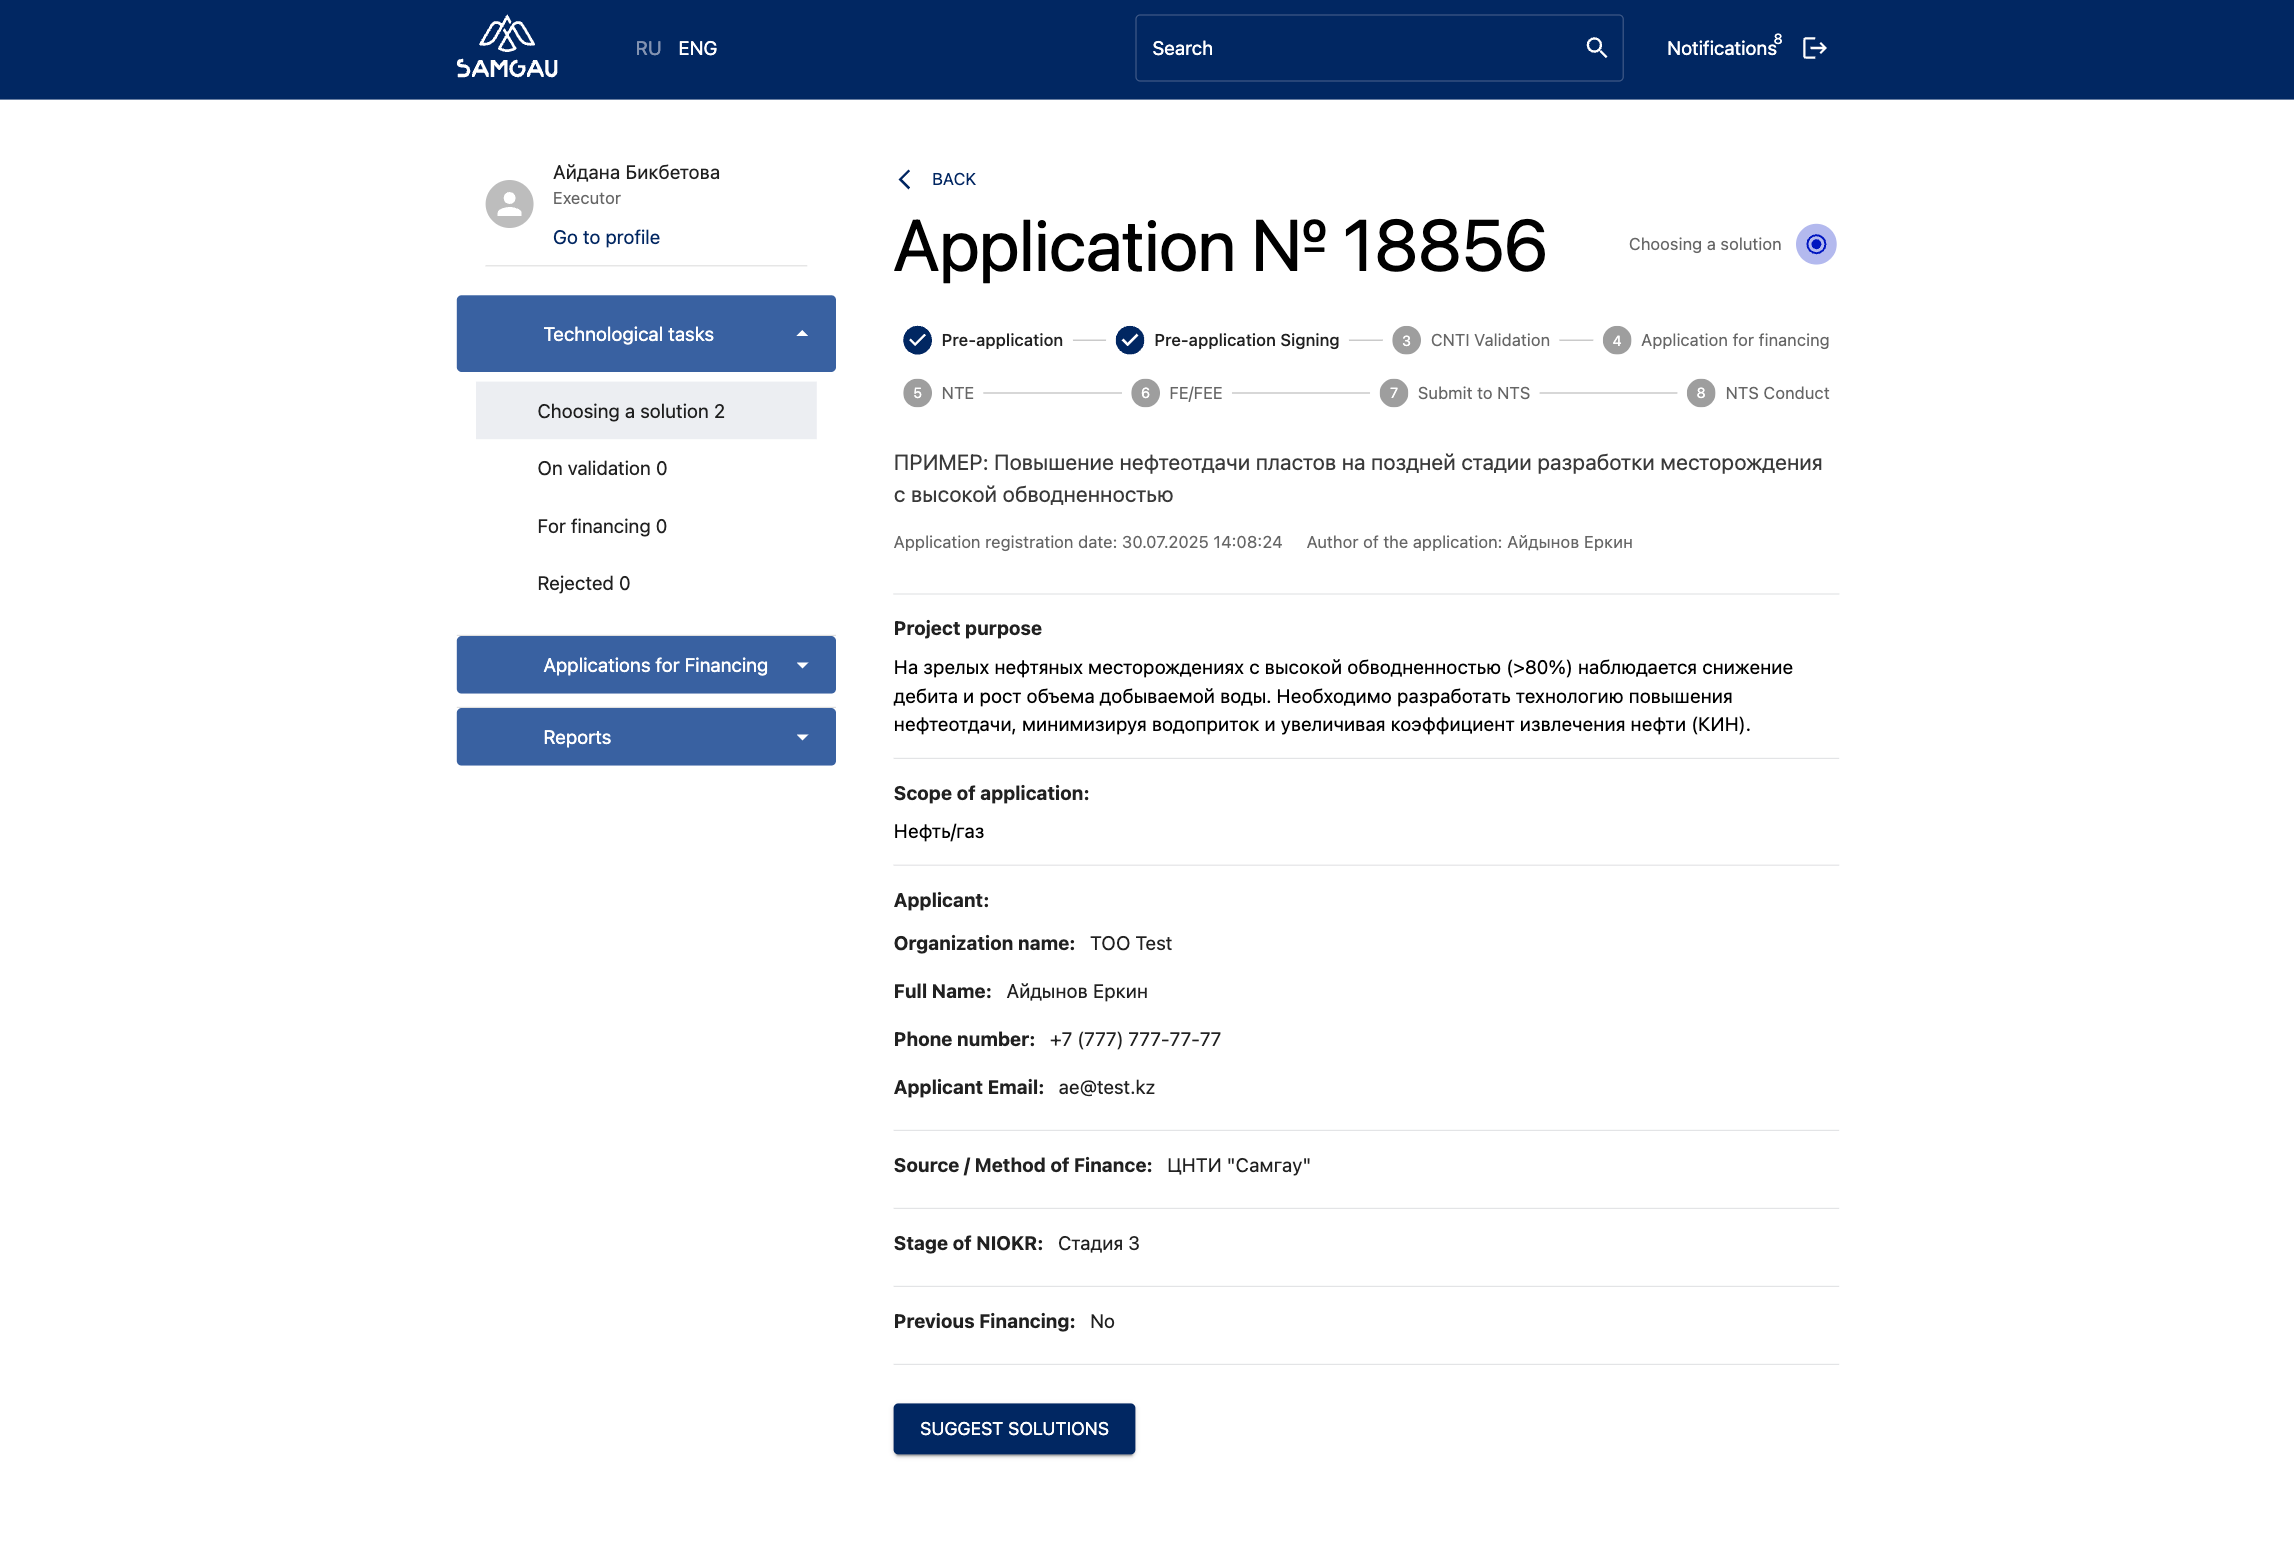Click the back chevron arrow icon
This screenshot has height=1560, width=2294.
pos(905,179)
